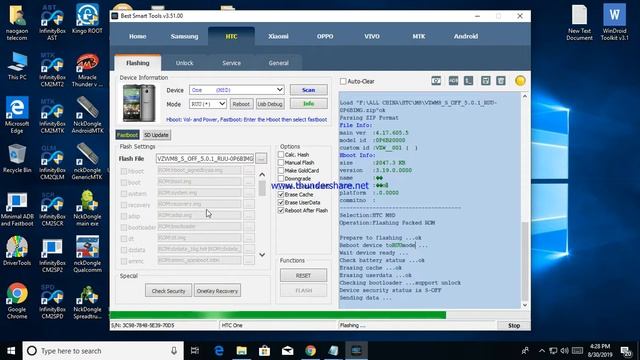Tick the Calc. Hash option
Viewport: 640px width, 360px height.
[281, 154]
